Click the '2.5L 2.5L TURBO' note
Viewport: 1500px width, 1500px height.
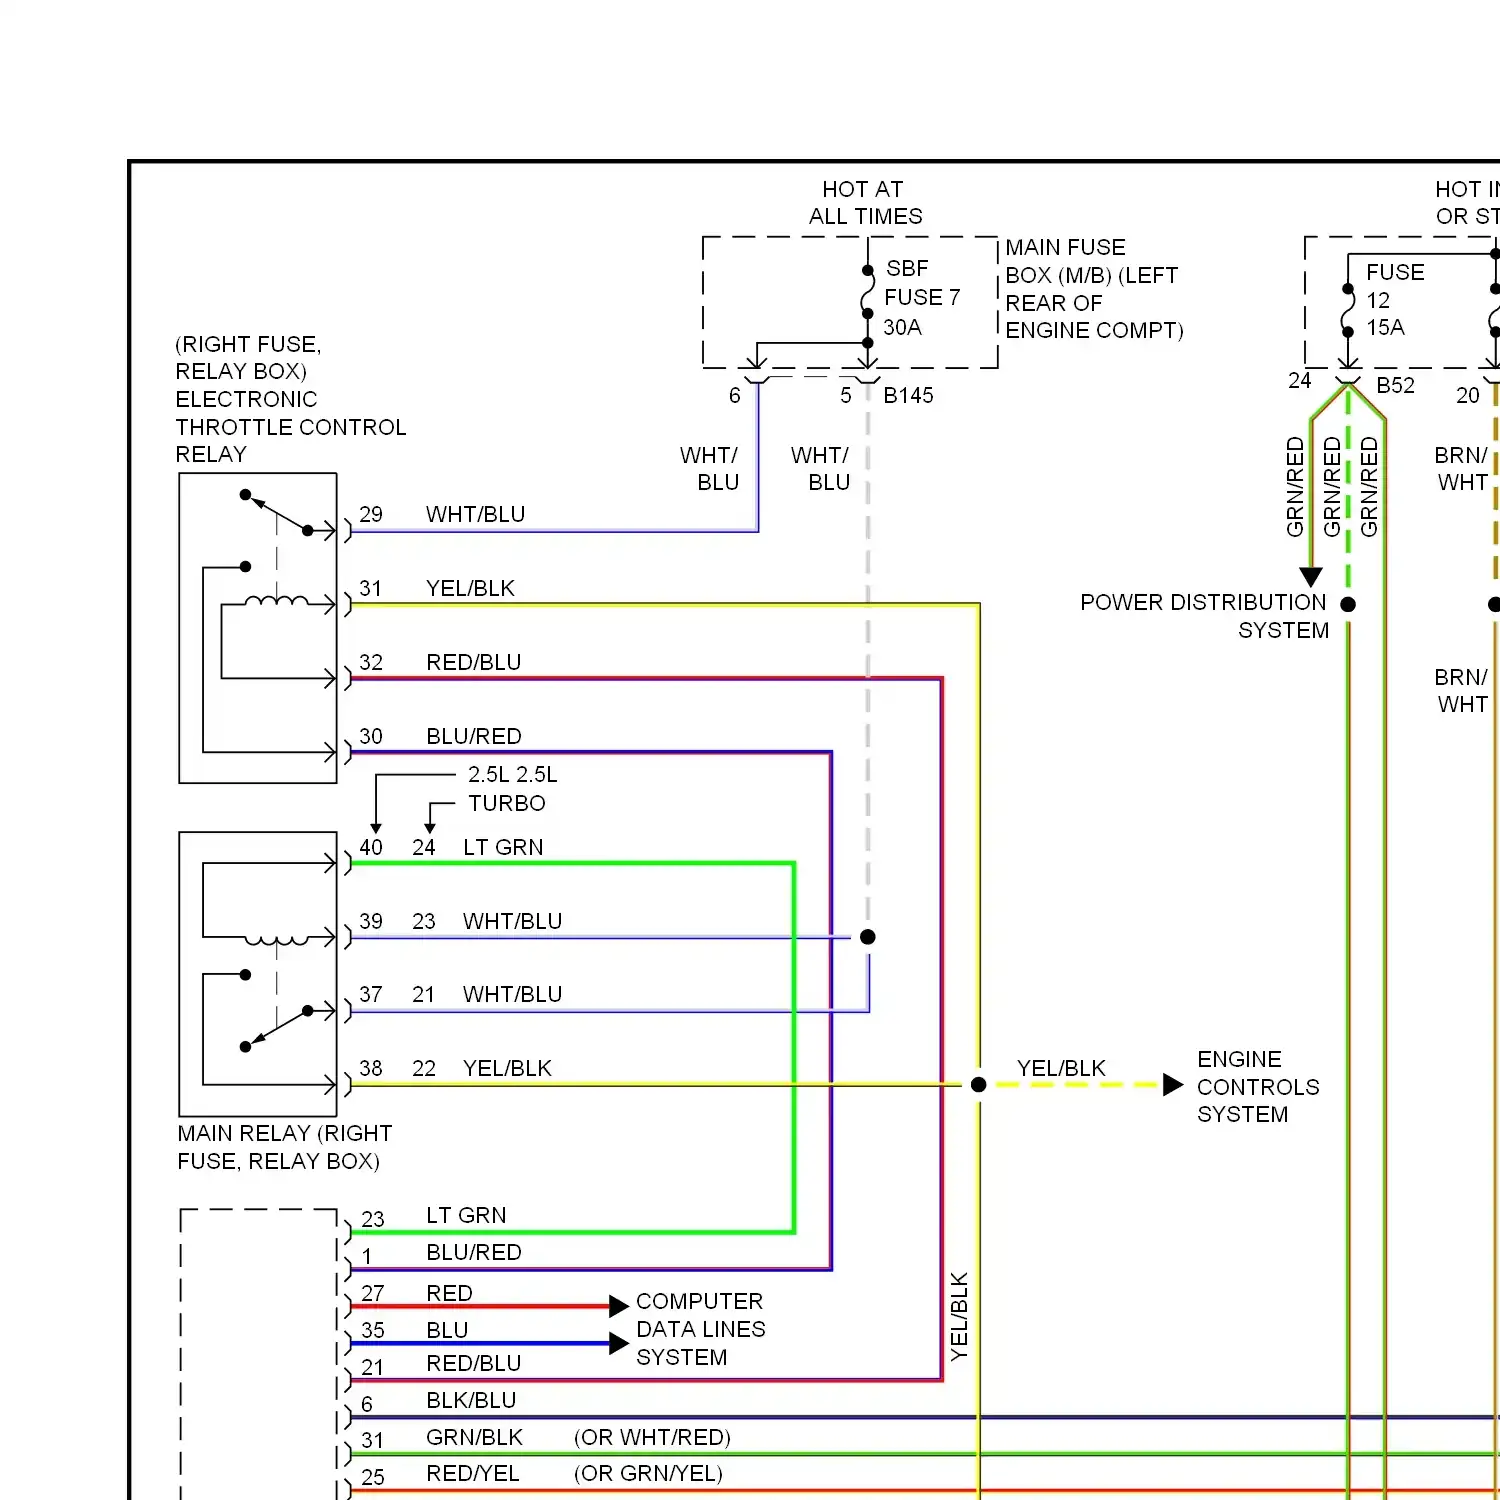pos(512,789)
